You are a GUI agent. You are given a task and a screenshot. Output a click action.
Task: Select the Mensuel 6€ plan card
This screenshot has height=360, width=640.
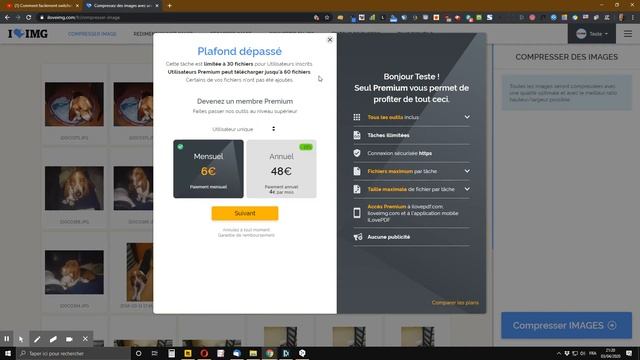click(208, 169)
